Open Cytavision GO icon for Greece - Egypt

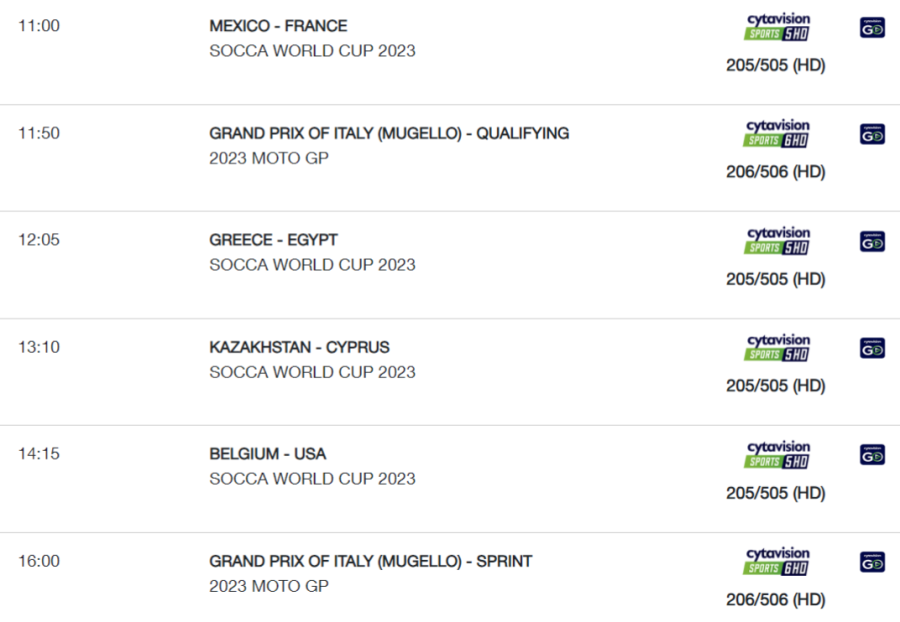click(x=872, y=242)
